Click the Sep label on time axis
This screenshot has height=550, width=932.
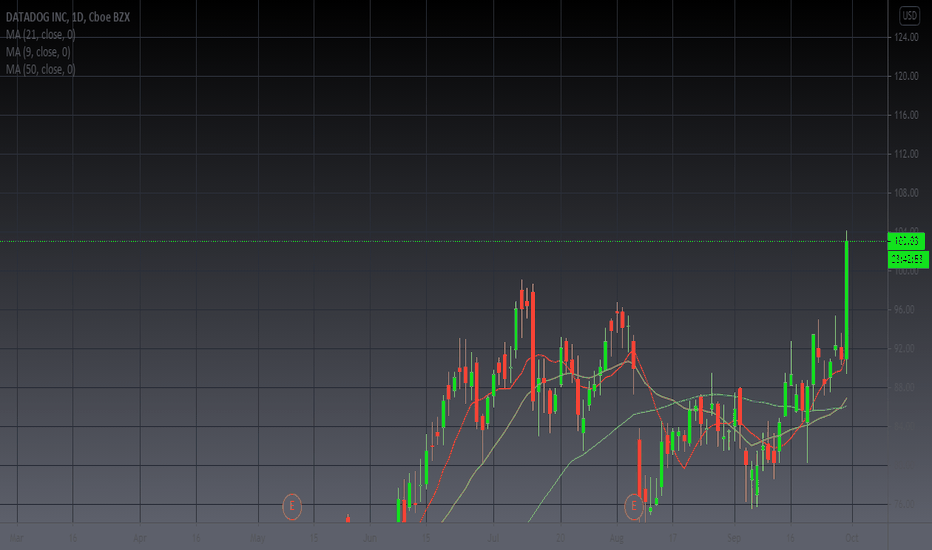734,538
